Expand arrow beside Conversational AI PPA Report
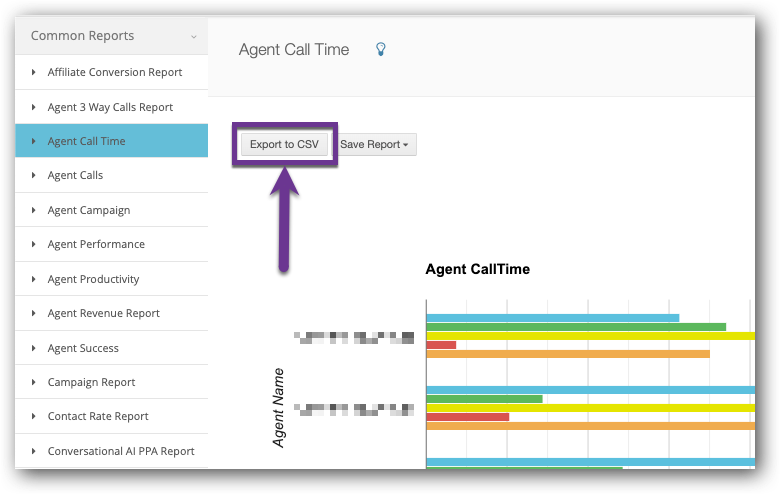 pos(33,451)
